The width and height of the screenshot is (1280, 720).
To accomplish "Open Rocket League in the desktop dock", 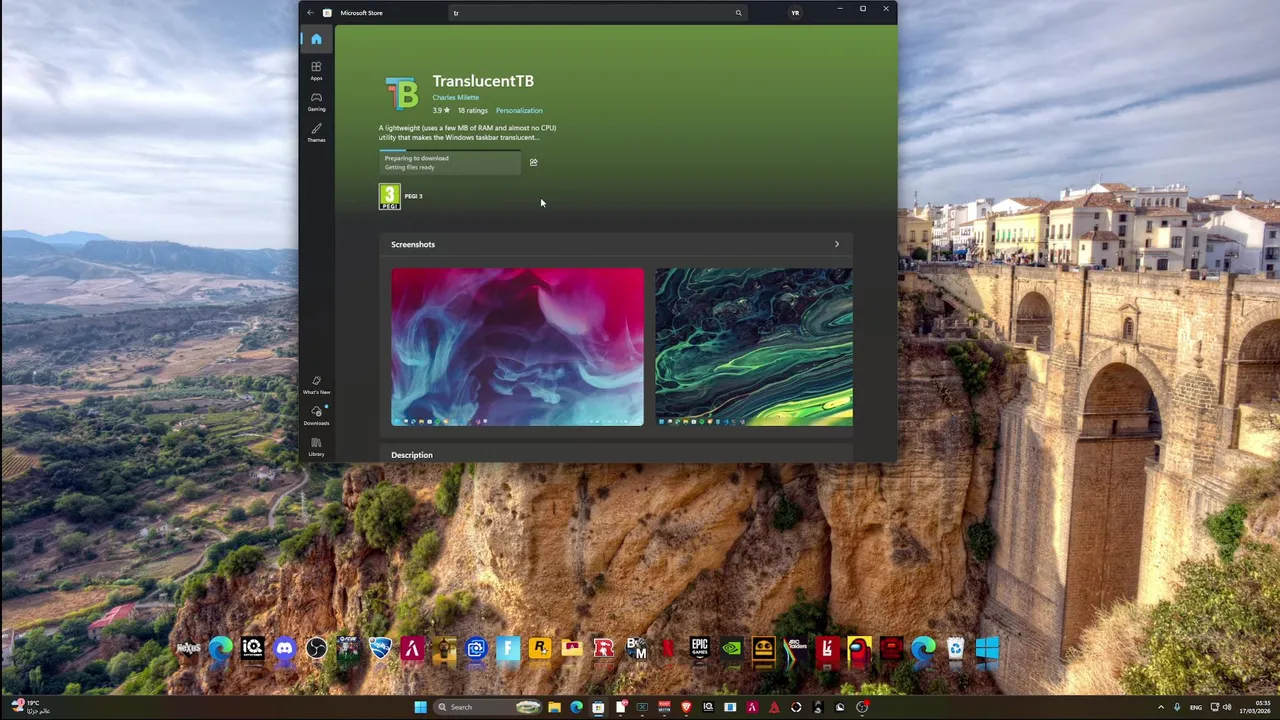I will click(380, 649).
